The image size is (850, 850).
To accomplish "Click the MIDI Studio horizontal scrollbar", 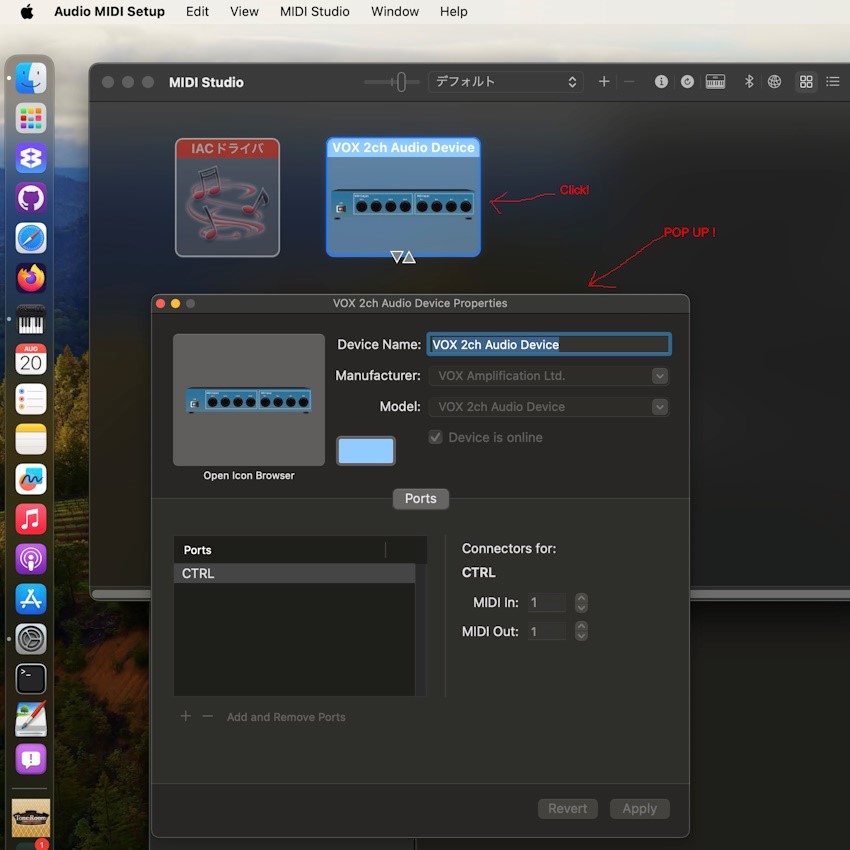I will pyautogui.click(x=471, y=594).
